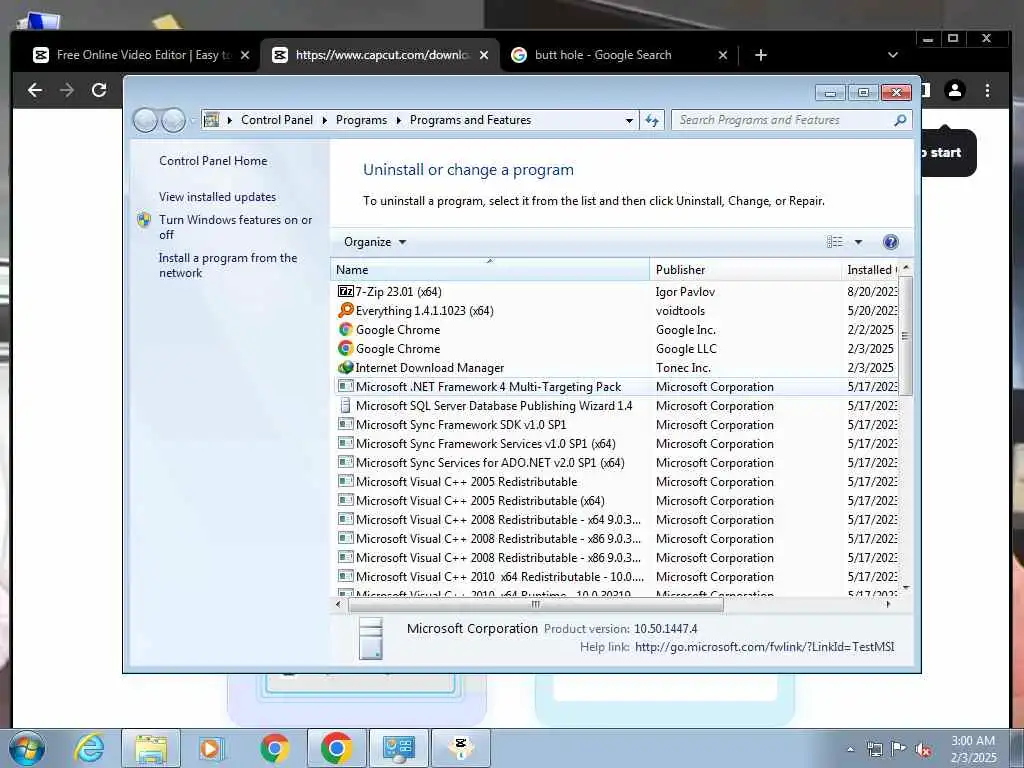Click Turn Windows features on or off

(x=236, y=227)
